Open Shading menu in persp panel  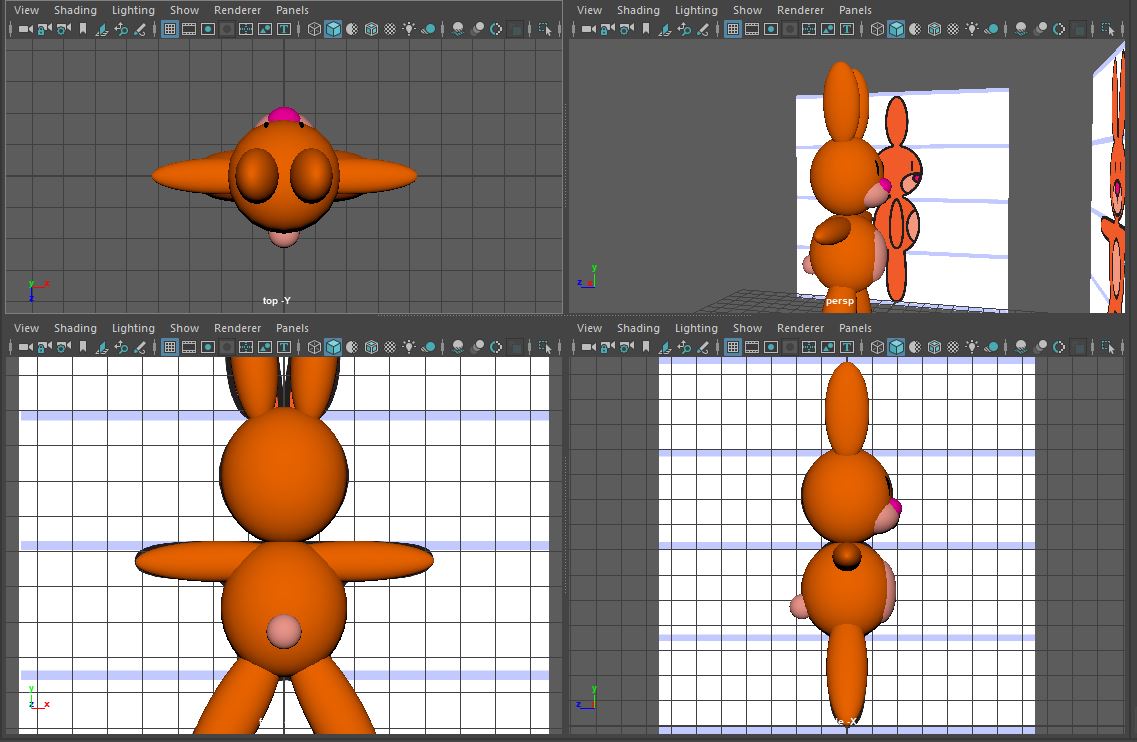tap(638, 10)
